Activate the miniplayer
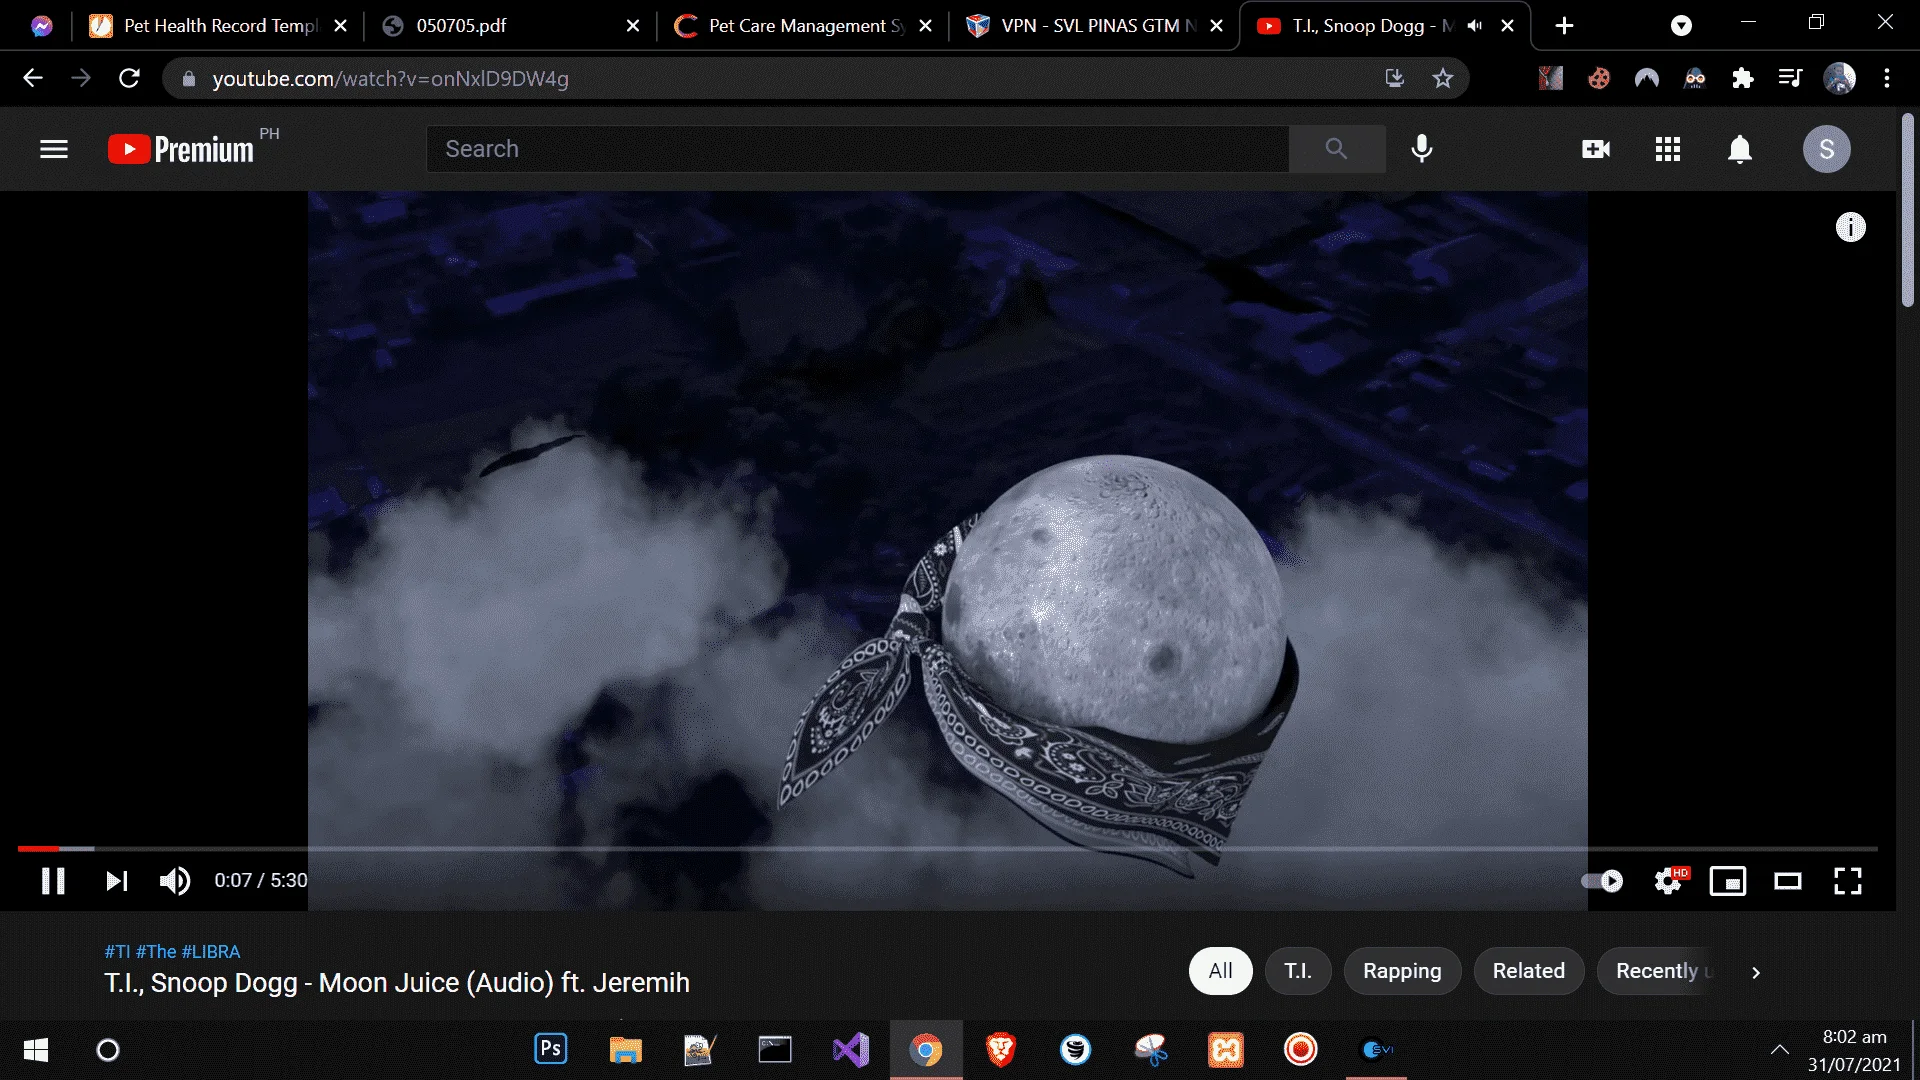The width and height of the screenshot is (1920, 1080). pos(1728,881)
